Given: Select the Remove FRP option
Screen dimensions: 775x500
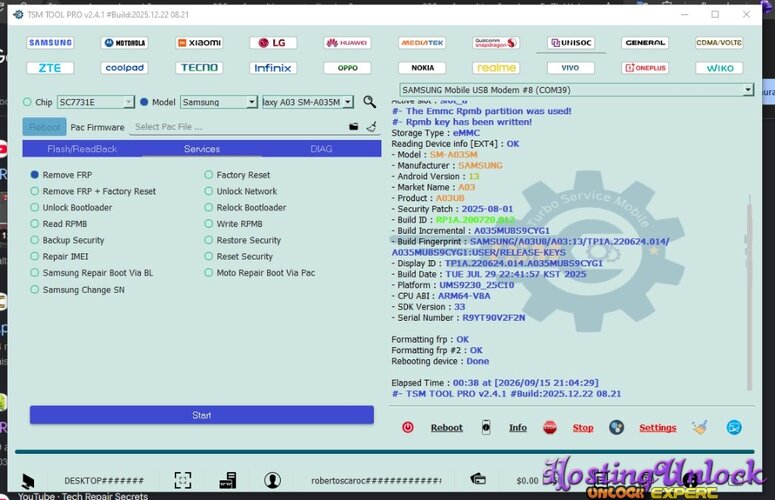Looking at the screenshot, I should point(62,175).
